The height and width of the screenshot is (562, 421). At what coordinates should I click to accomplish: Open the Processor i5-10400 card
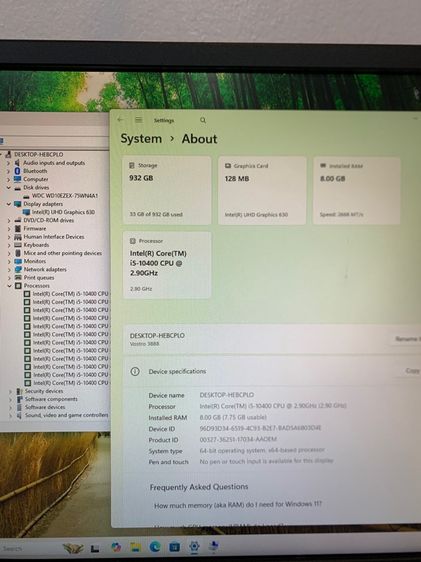[167, 265]
